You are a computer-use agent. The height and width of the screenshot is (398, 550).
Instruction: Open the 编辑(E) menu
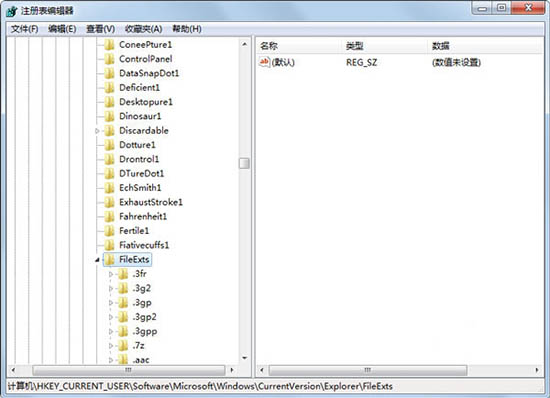click(x=62, y=29)
